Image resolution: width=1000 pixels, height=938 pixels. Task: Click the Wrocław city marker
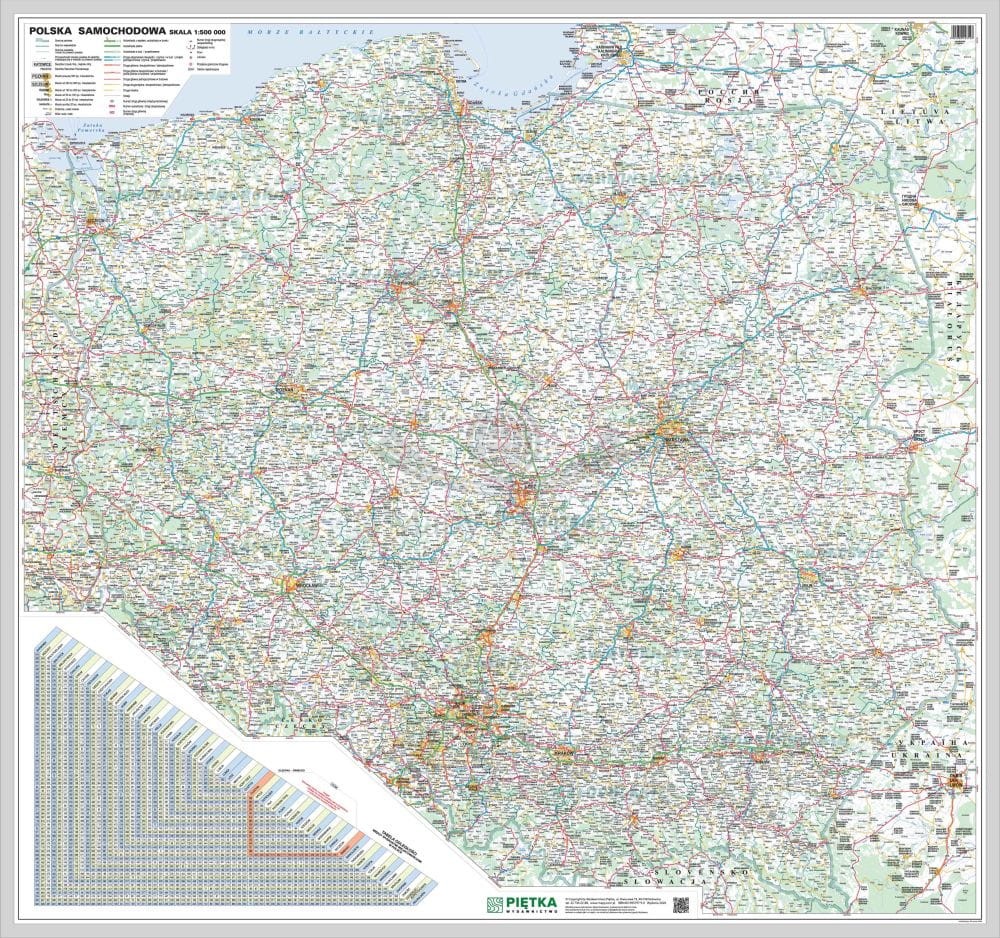291,585
